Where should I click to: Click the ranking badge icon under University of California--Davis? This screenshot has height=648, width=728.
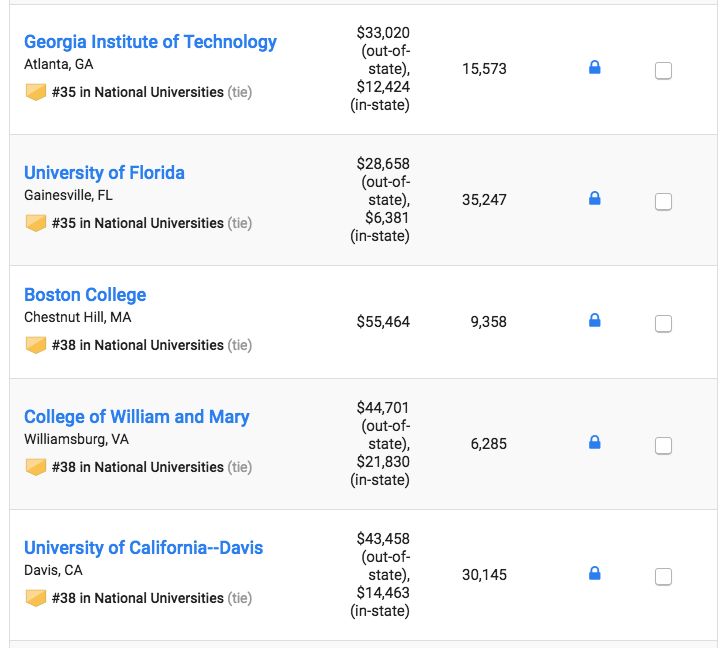[x=36, y=598]
